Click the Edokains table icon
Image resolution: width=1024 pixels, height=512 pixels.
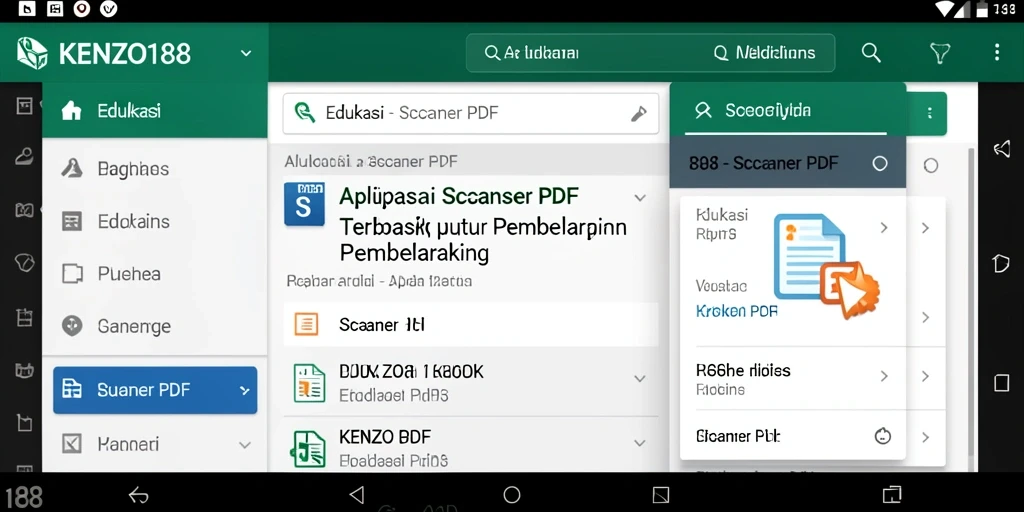(71, 221)
